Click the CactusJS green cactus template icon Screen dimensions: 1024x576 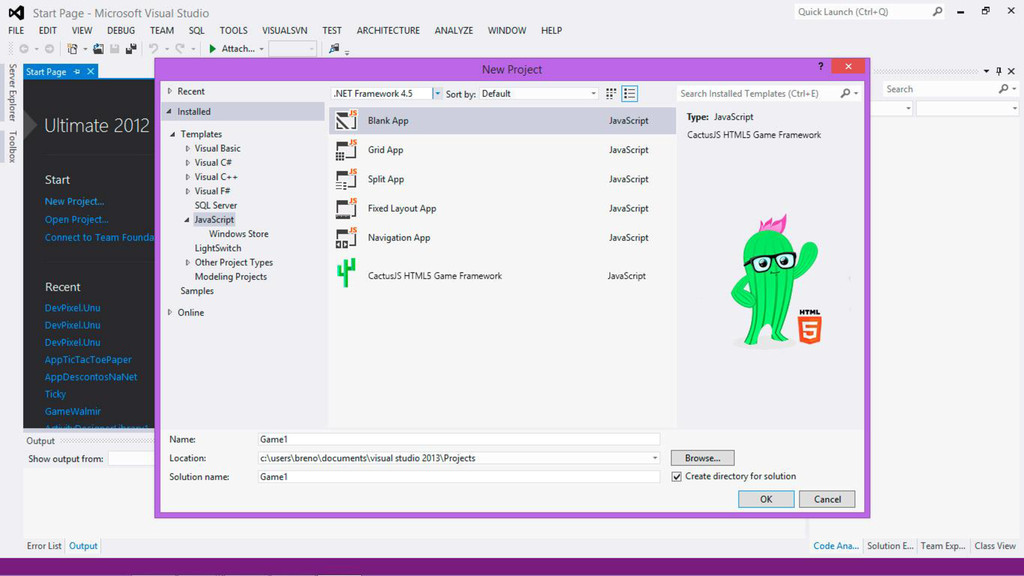(x=346, y=273)
